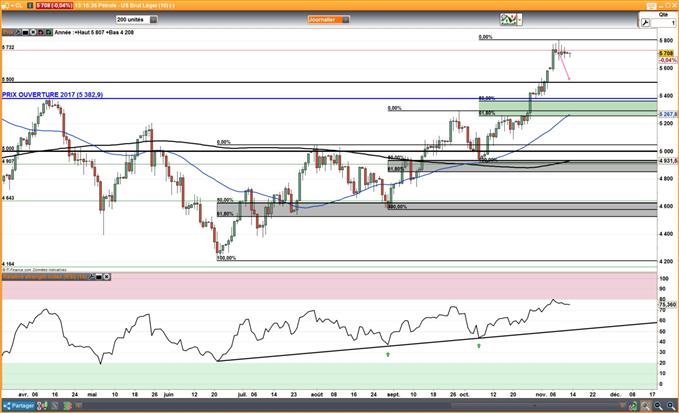Expand the Journalier timeframe dropdown arrow
The image size is (679, 413).
345,19
